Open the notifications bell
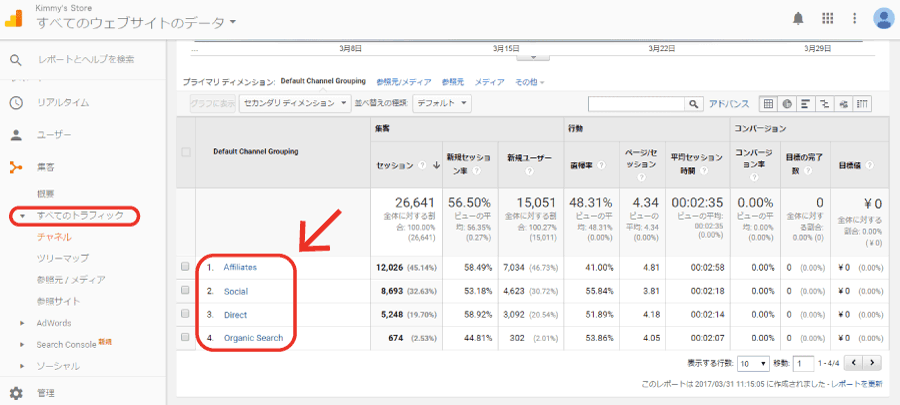This screenshot has height=405, width=900. click(798, 19)
